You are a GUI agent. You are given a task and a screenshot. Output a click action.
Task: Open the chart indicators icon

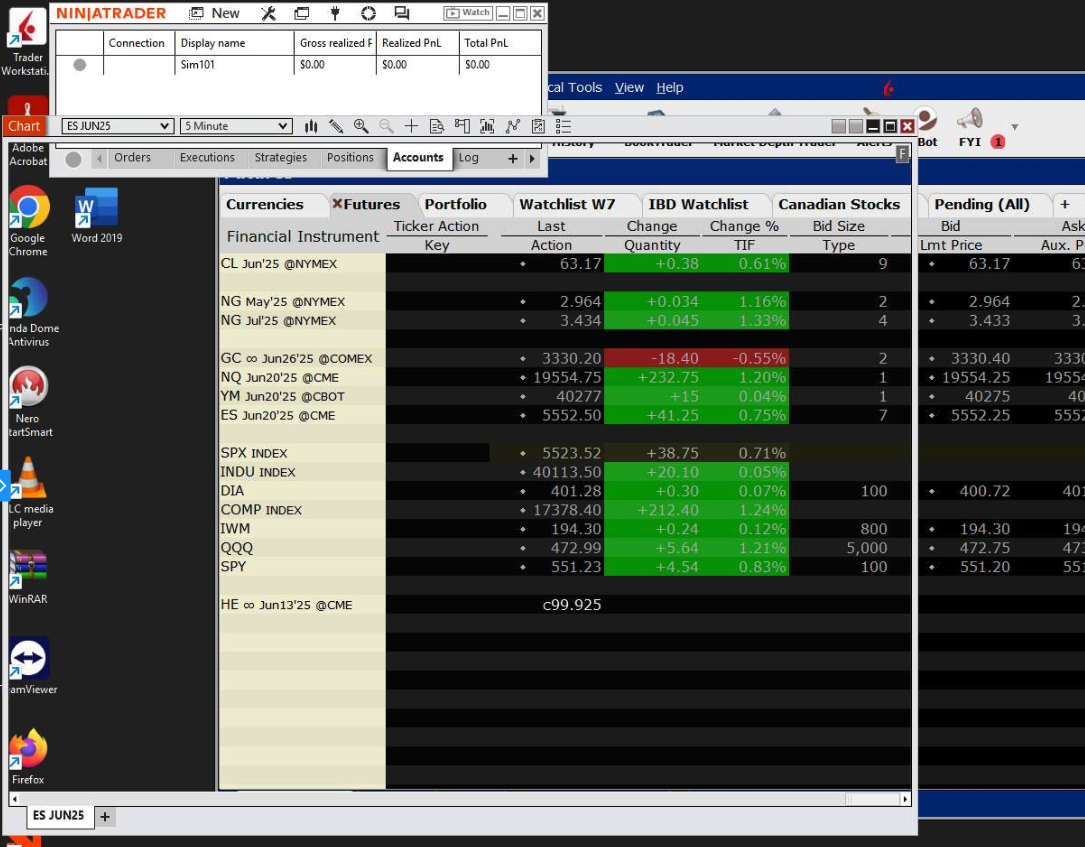click(x=487, y=126)
